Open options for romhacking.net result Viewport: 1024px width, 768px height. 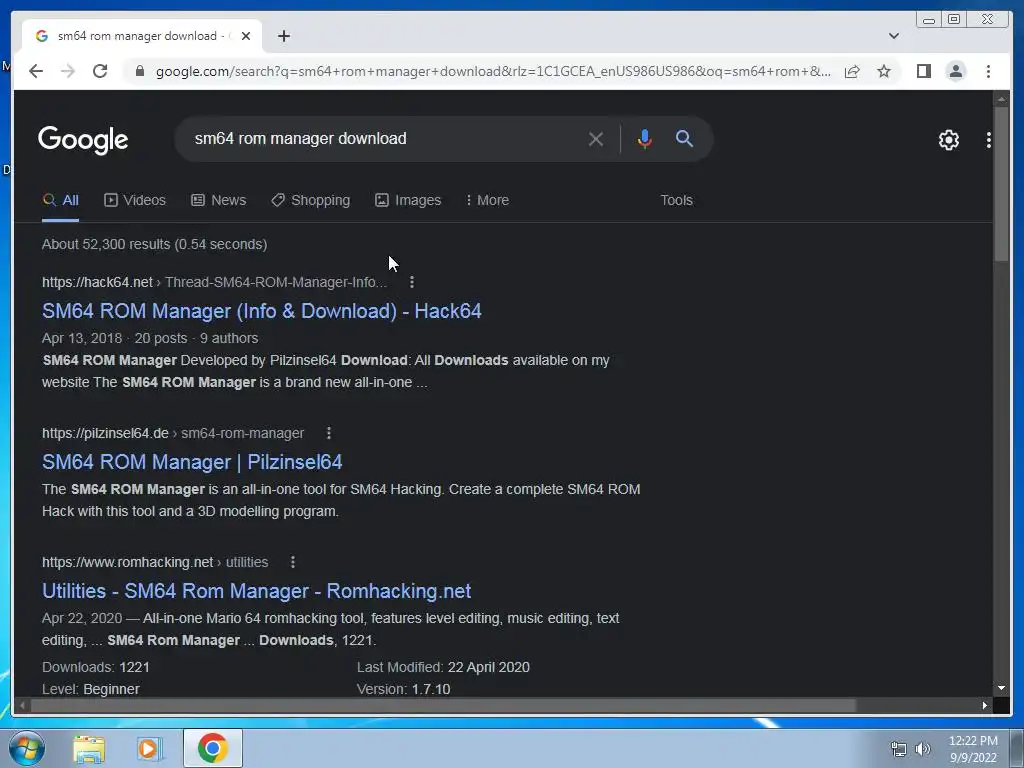coord(293,562)
